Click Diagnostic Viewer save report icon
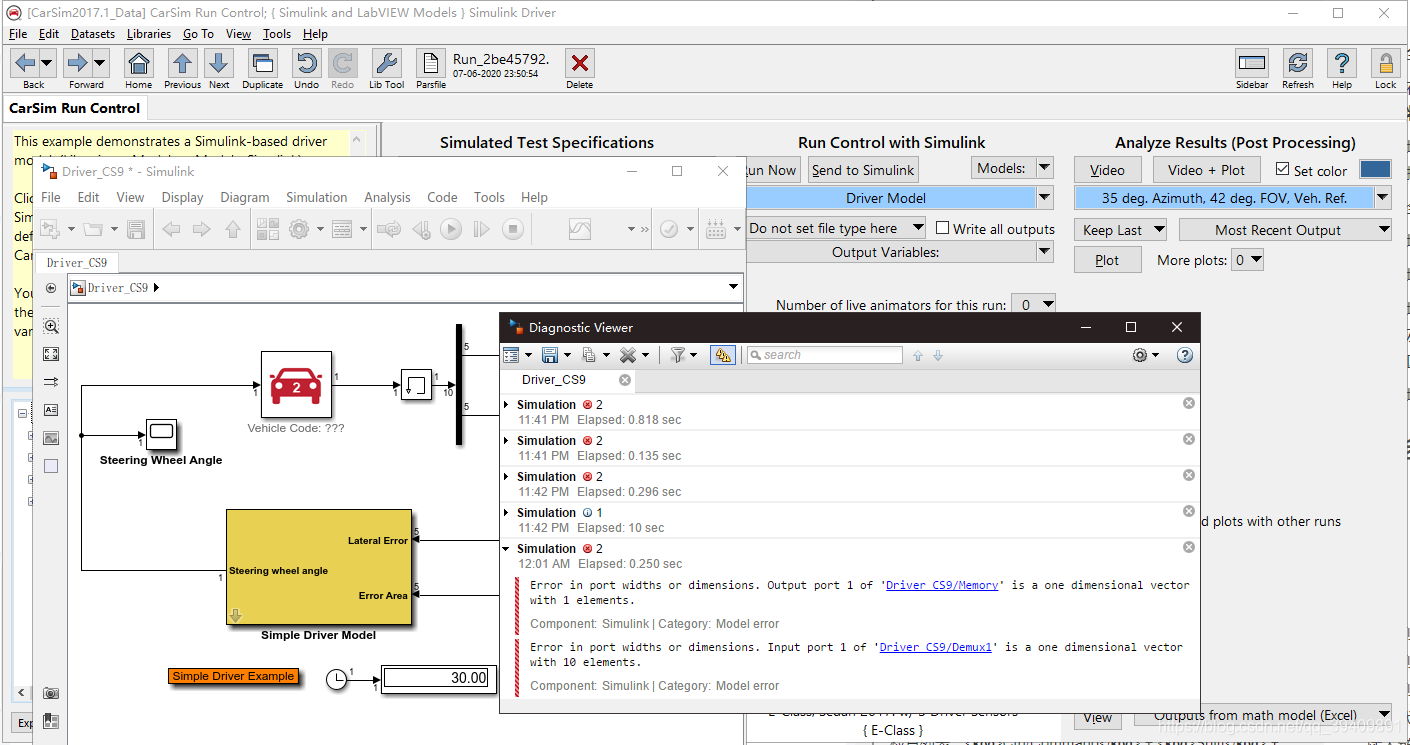 (x=549, y=355)
